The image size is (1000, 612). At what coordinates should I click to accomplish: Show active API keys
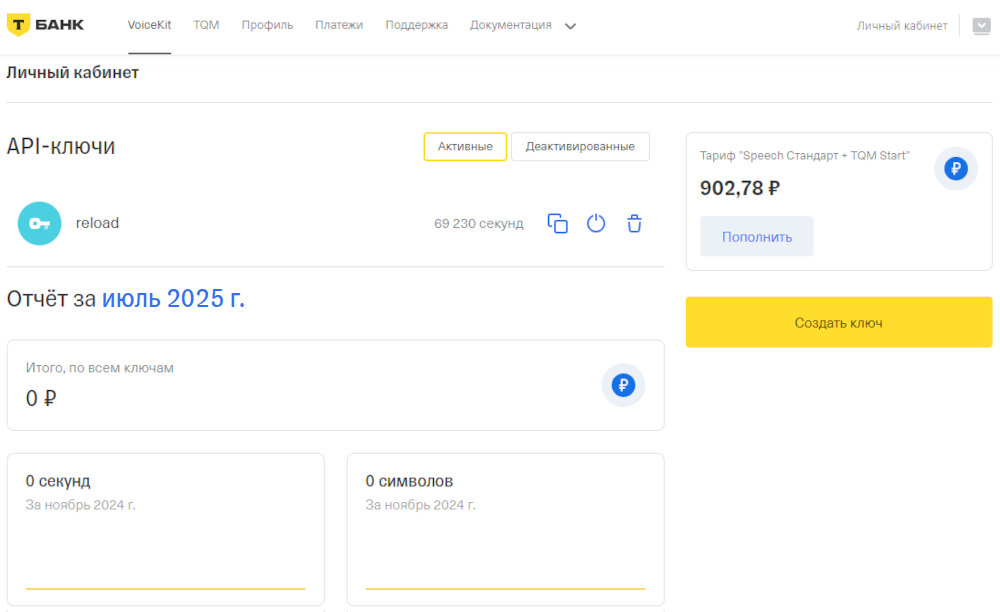(465, 147)
